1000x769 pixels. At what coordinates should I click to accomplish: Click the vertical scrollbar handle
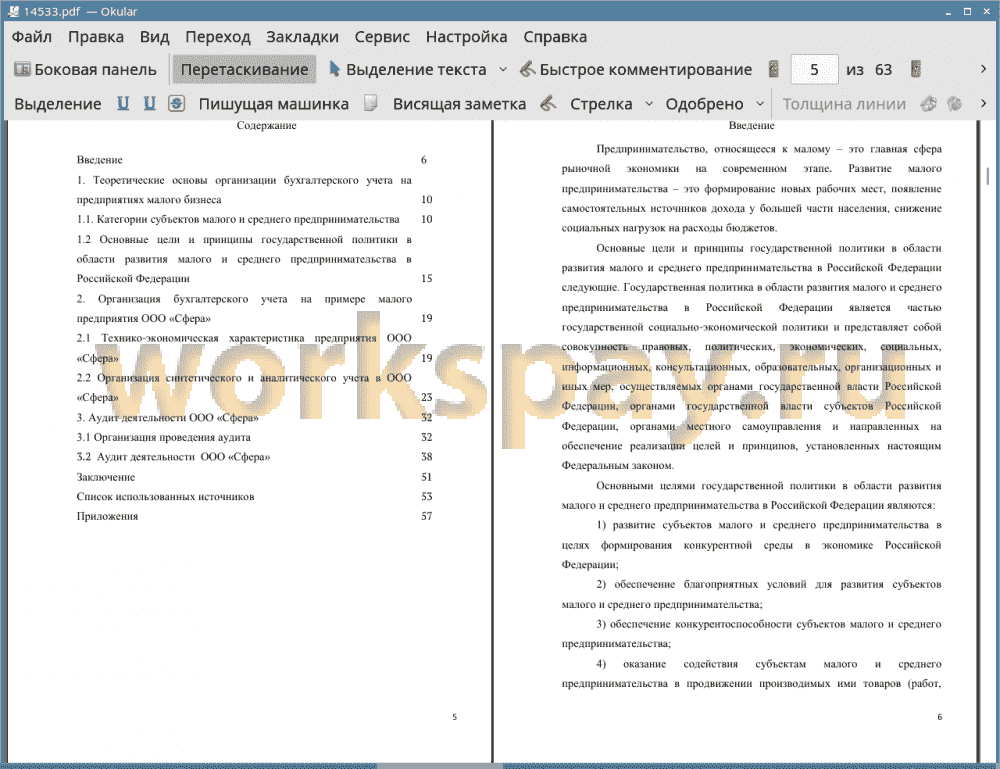click(x=988, y=175)
